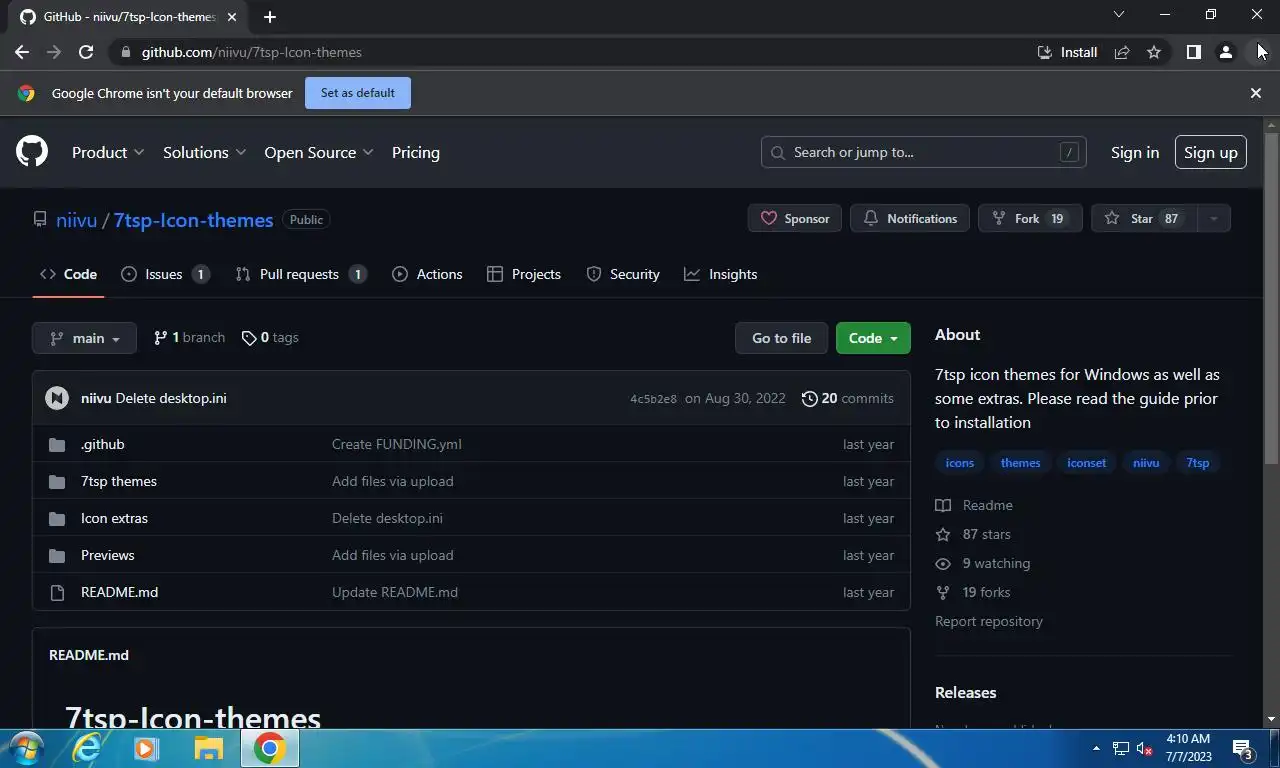This screenshot has width=1280, height=768.
Task: View the 9 watching link
Action: click(x=983, y=563)
